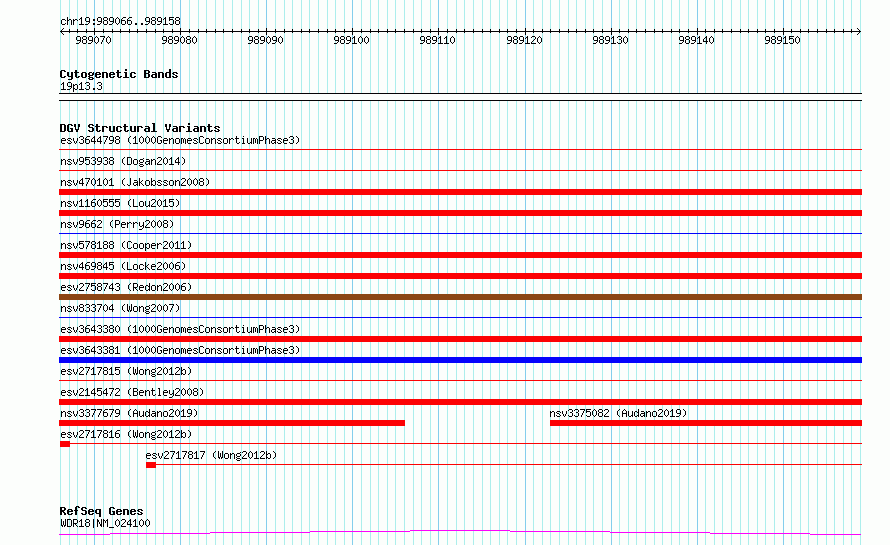The height and width of the screenshot is (545, 890).
Task: Click the brown bar under esv2758743 (Redon2006)
Action: tap(460, 297)
